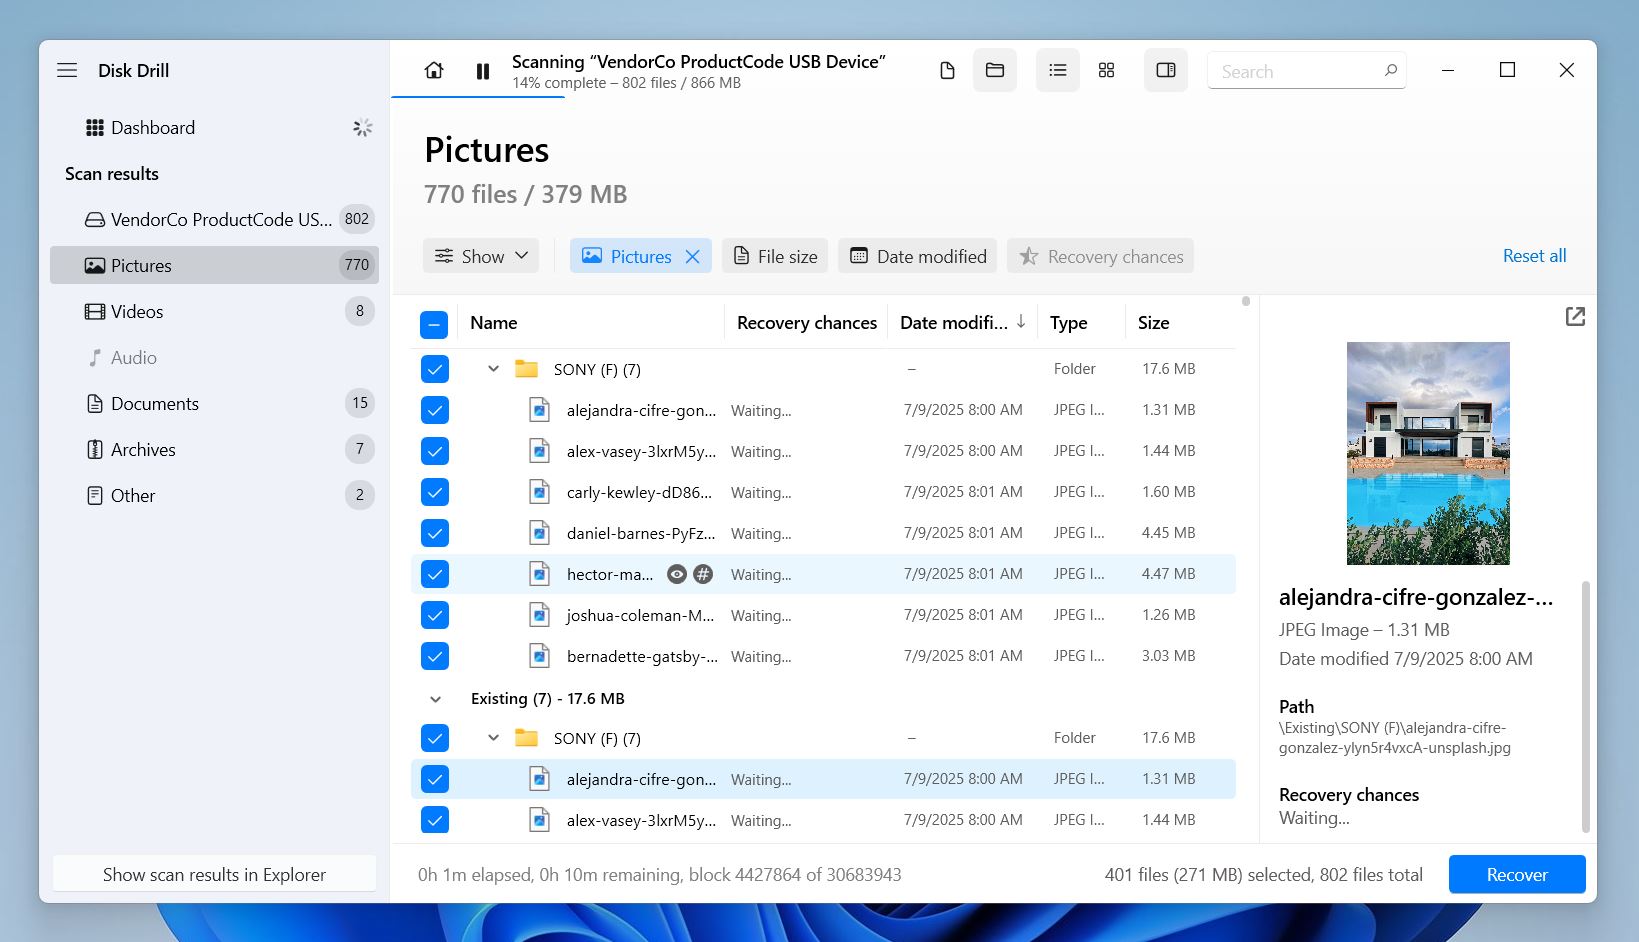This screenshot has width=1639, height=942.
Task: Open the hamburger navigation menu
Action: click(67, 70)
